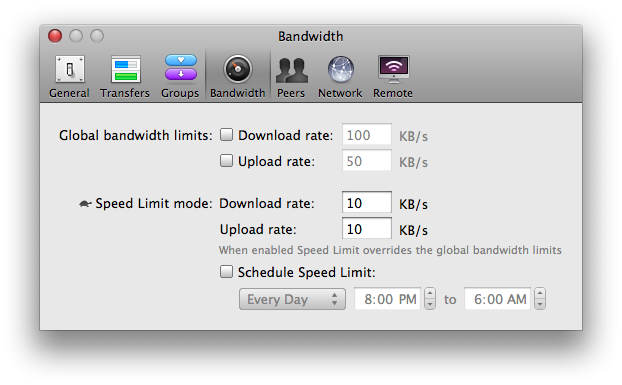Click the global download rate 100 field
Image resolution: width=622 pixels, height=385 pixels.
(367, 135)
